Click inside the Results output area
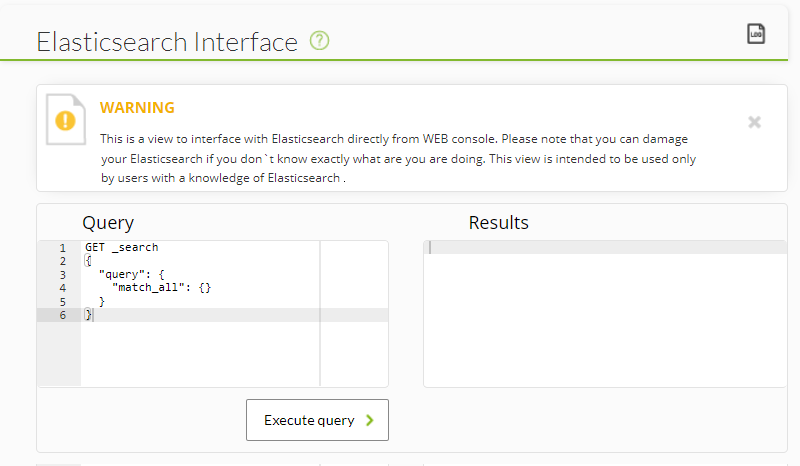This screenshot has width=800, height=466. [605, 314]
